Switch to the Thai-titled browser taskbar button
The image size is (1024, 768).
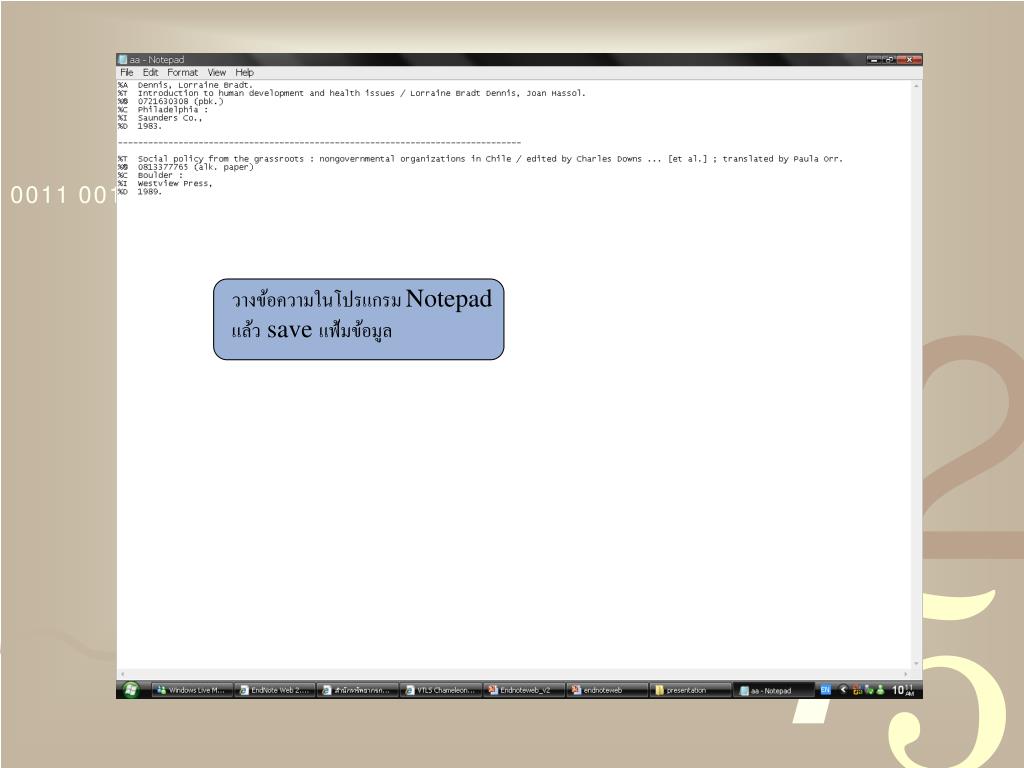pyautogui.click(x=358, y=690)
